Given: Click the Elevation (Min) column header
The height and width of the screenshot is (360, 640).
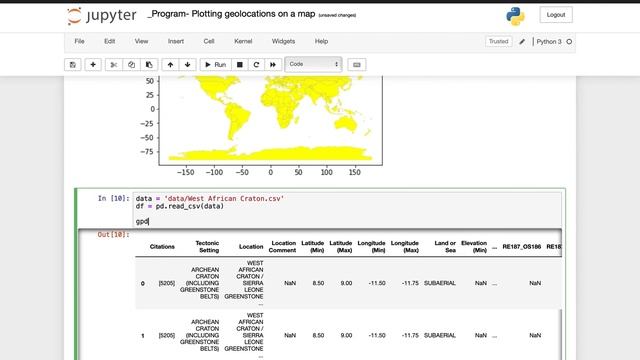Looking at the screenshot, I should pos(474,247).
